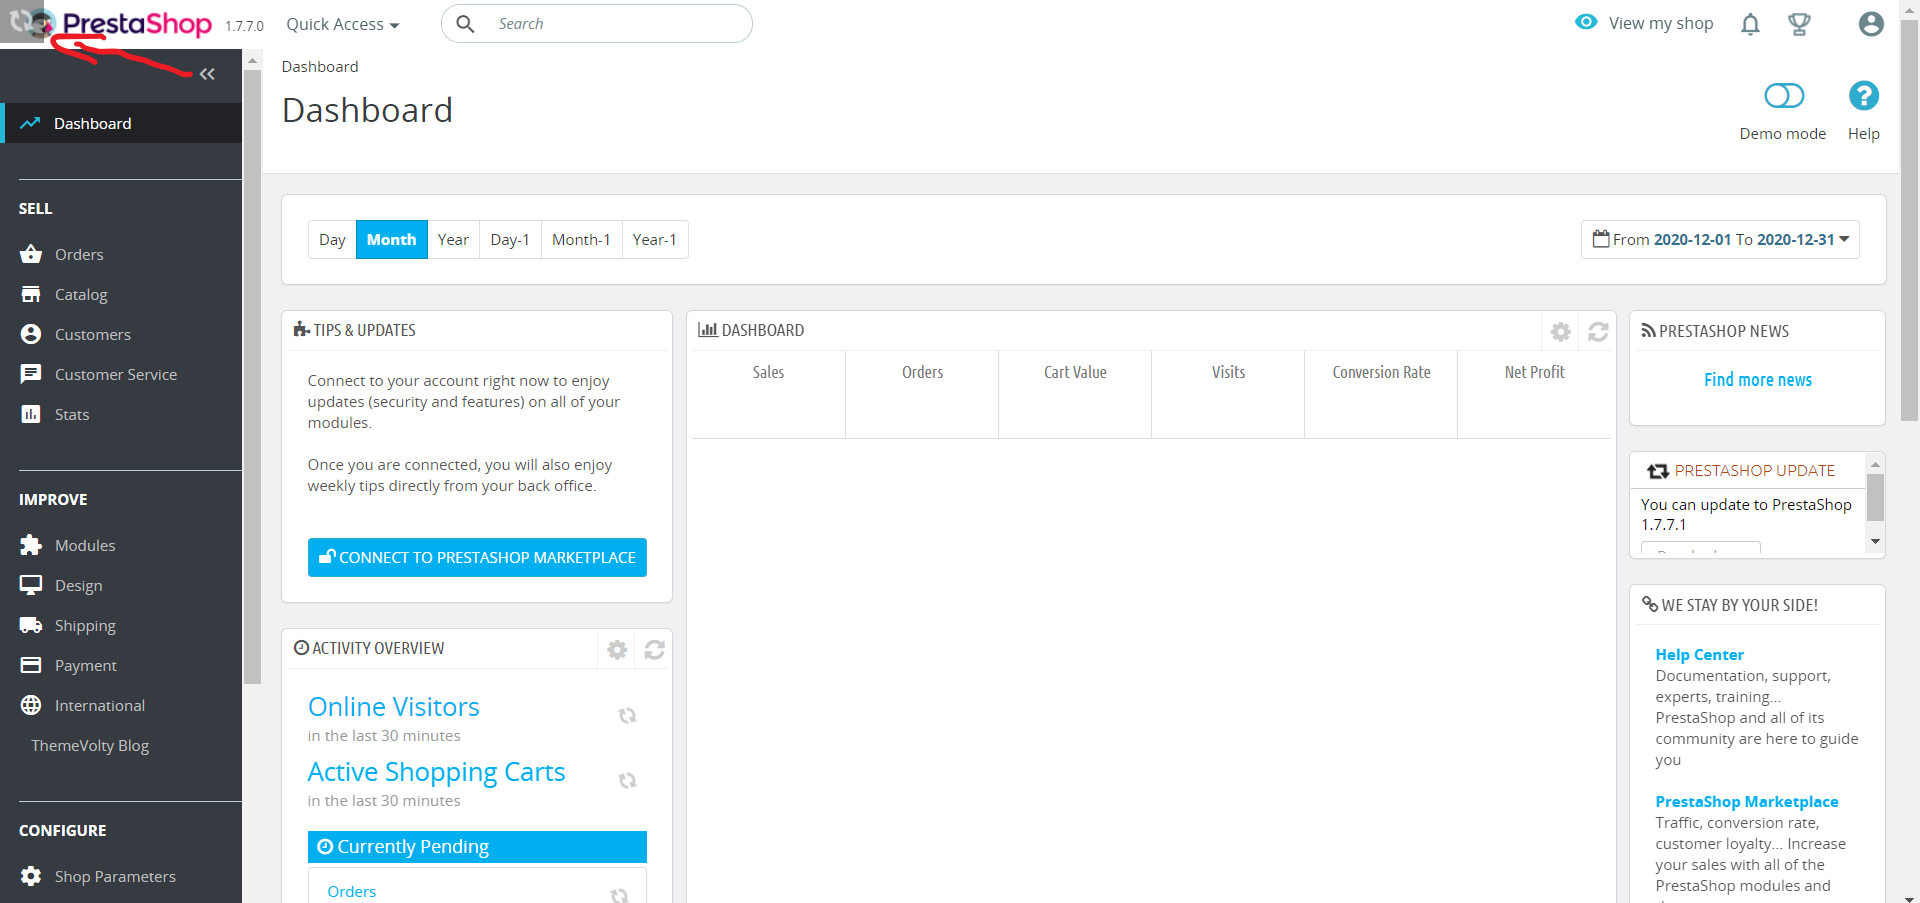Click the Orders basket icon

31,254
